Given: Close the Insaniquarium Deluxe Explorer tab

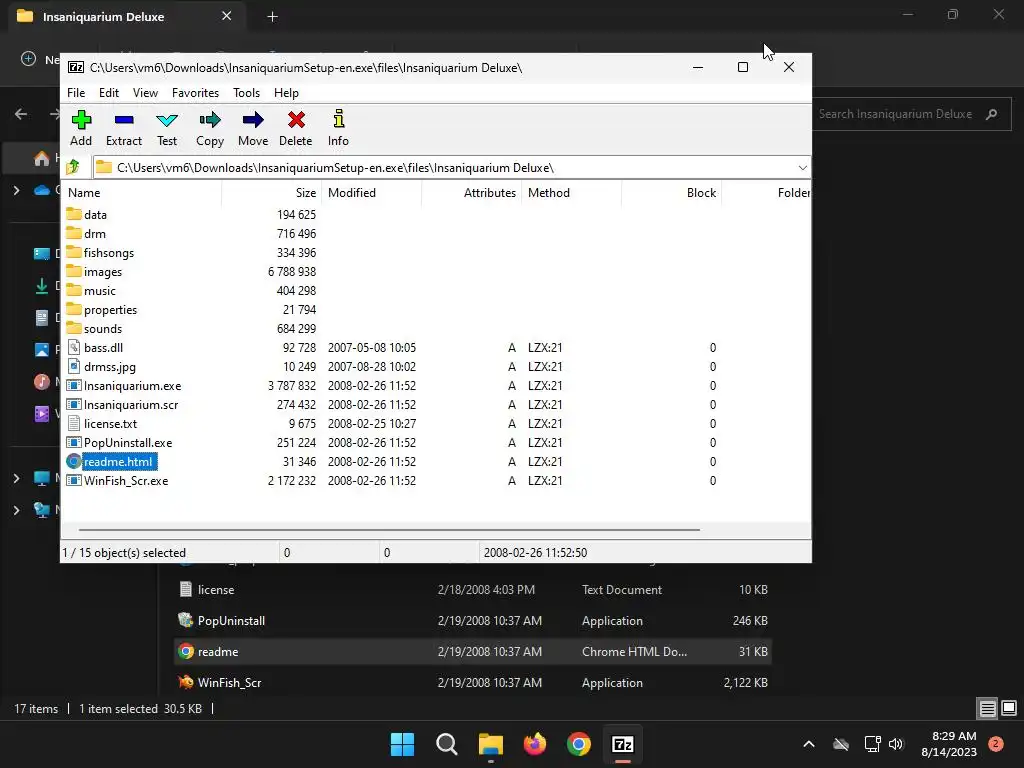Looking at the screenshot, I should coord(226,16).
